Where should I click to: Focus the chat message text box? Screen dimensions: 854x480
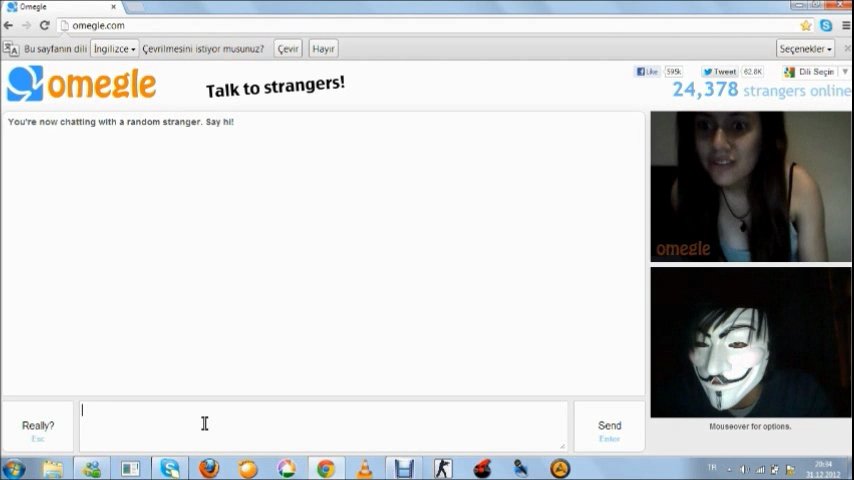click(323, 427)
